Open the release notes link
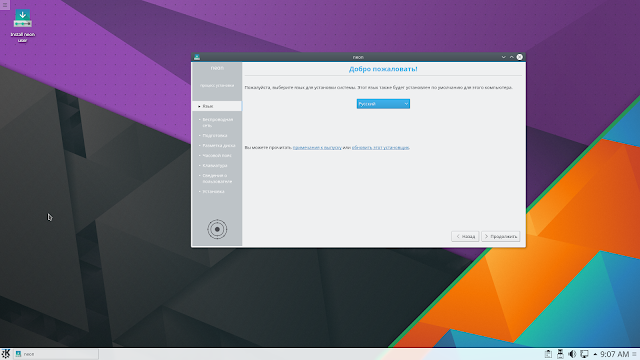The image size is (640, 360). [317, 147]
